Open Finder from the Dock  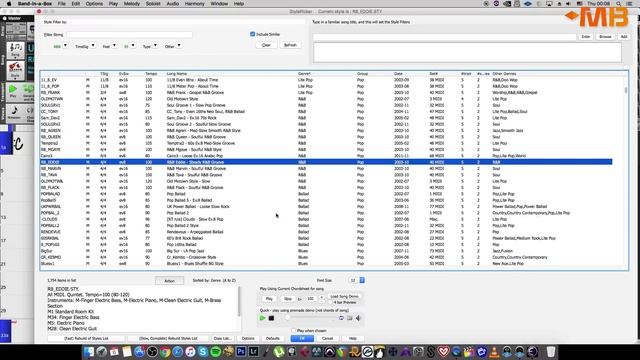tap(89, 351)
